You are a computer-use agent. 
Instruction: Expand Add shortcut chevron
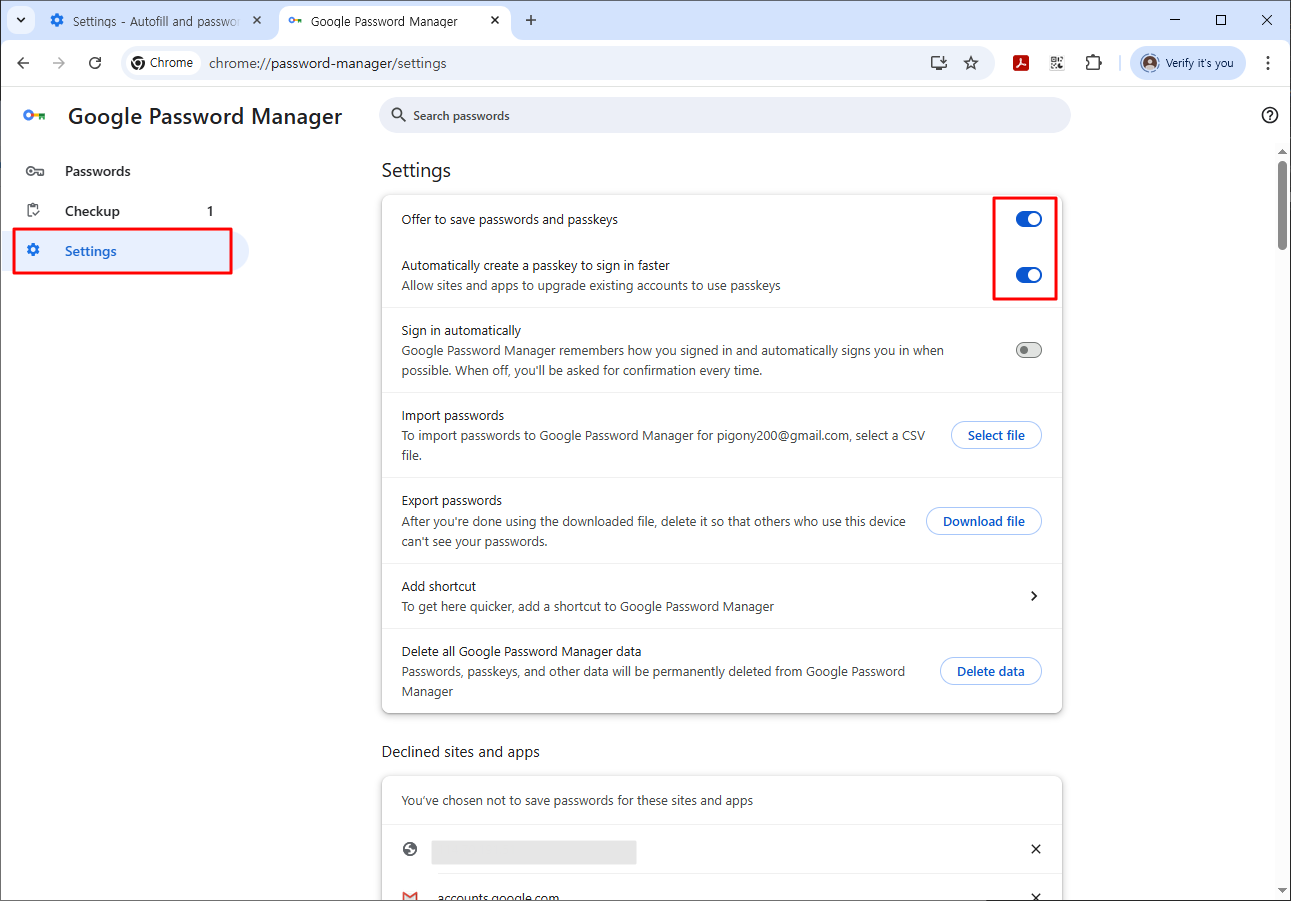1034,596
